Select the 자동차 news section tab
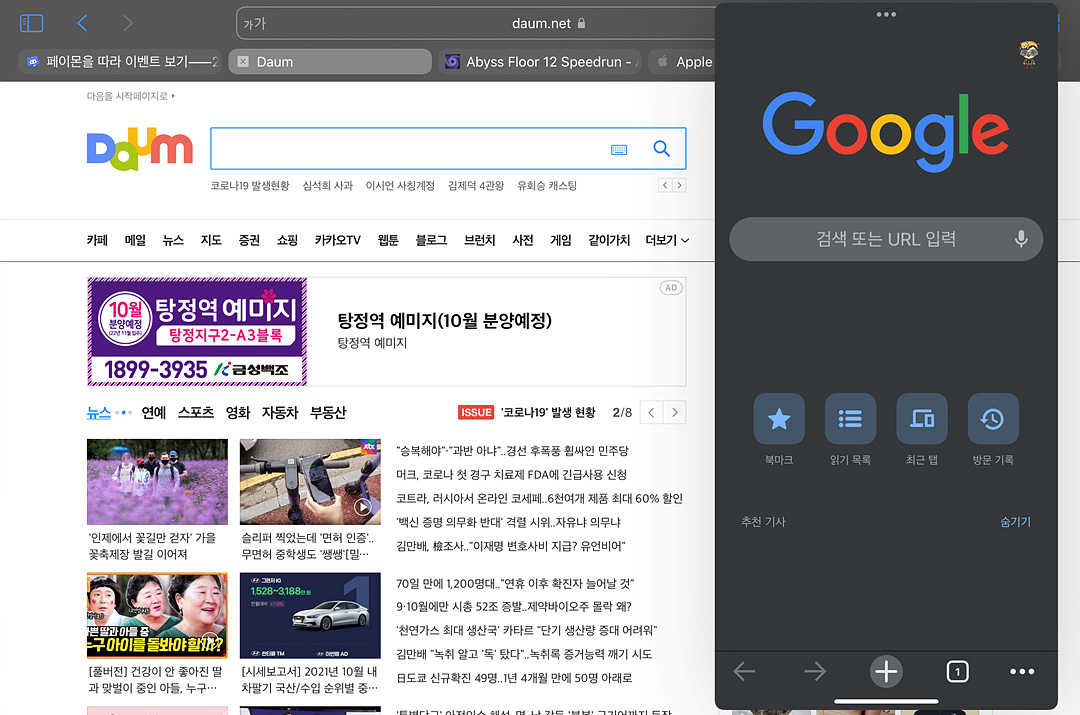This screenshot has height=715, width=1080. (280, 412)
